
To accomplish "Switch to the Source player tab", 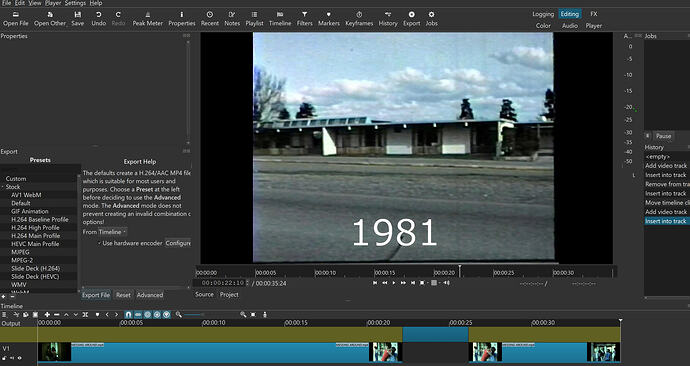I will point(204,294).
